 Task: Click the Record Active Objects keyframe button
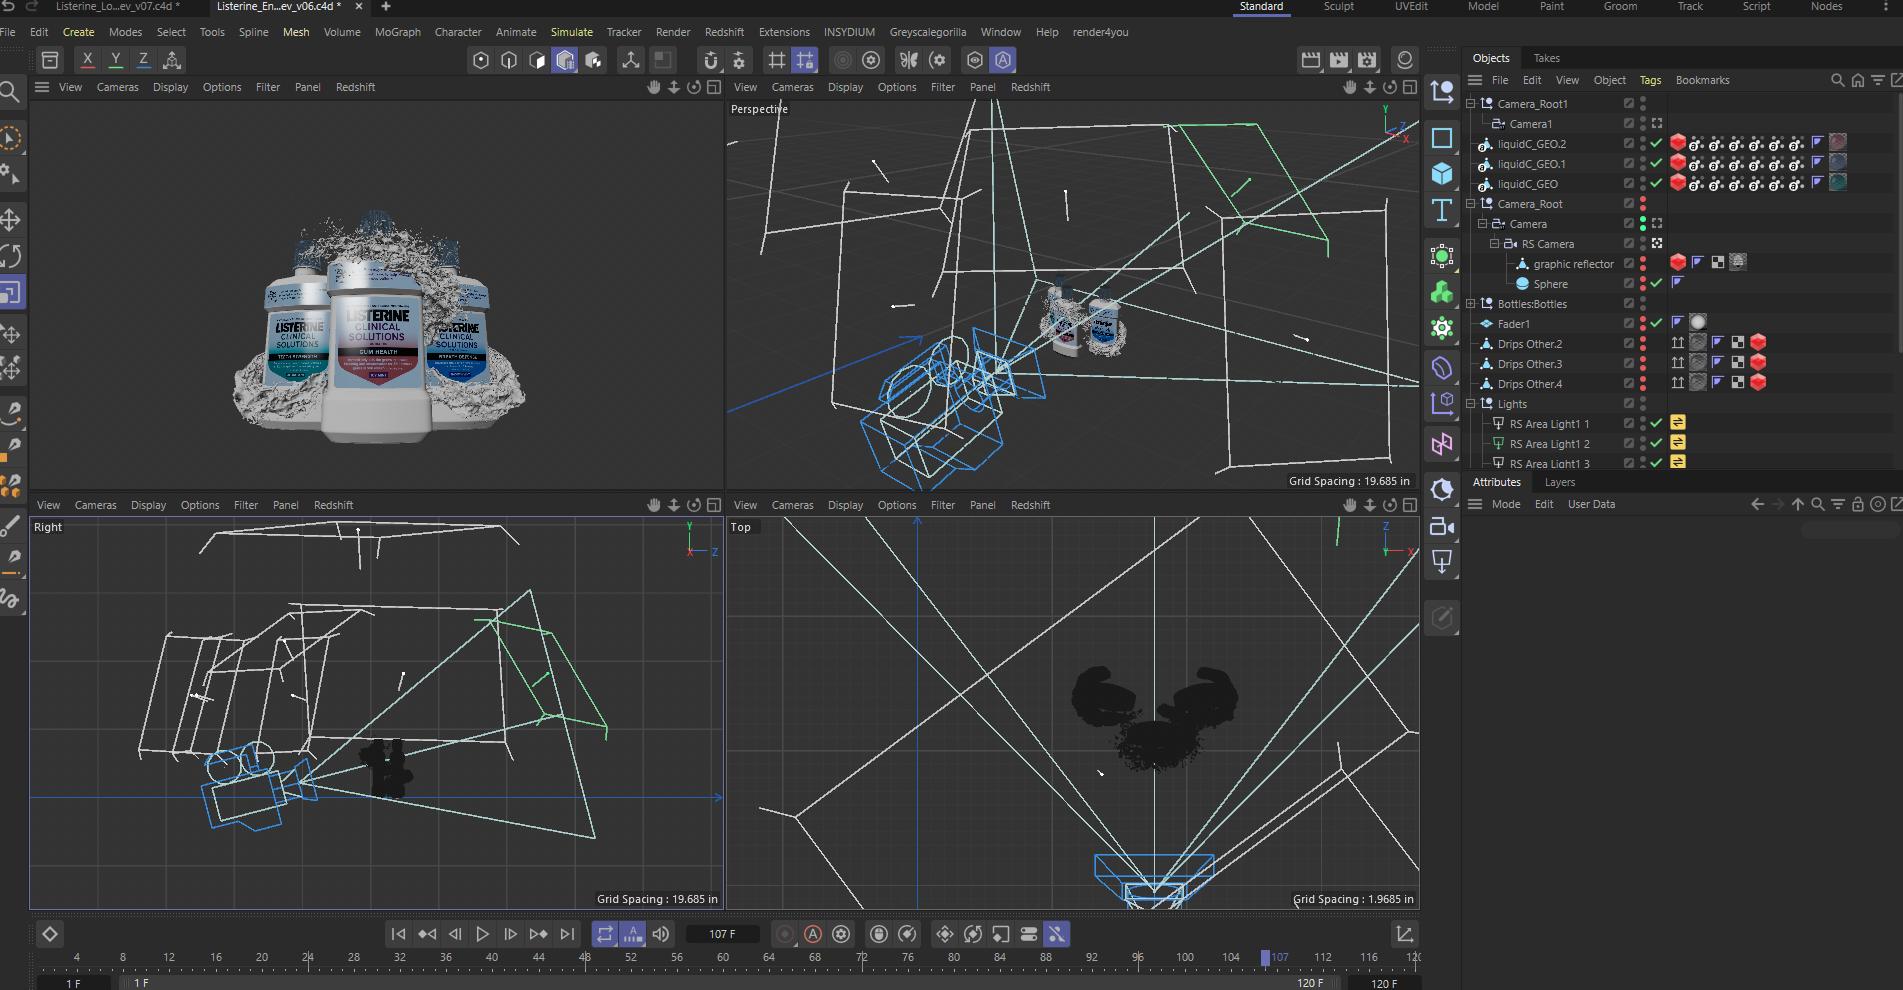785,934
